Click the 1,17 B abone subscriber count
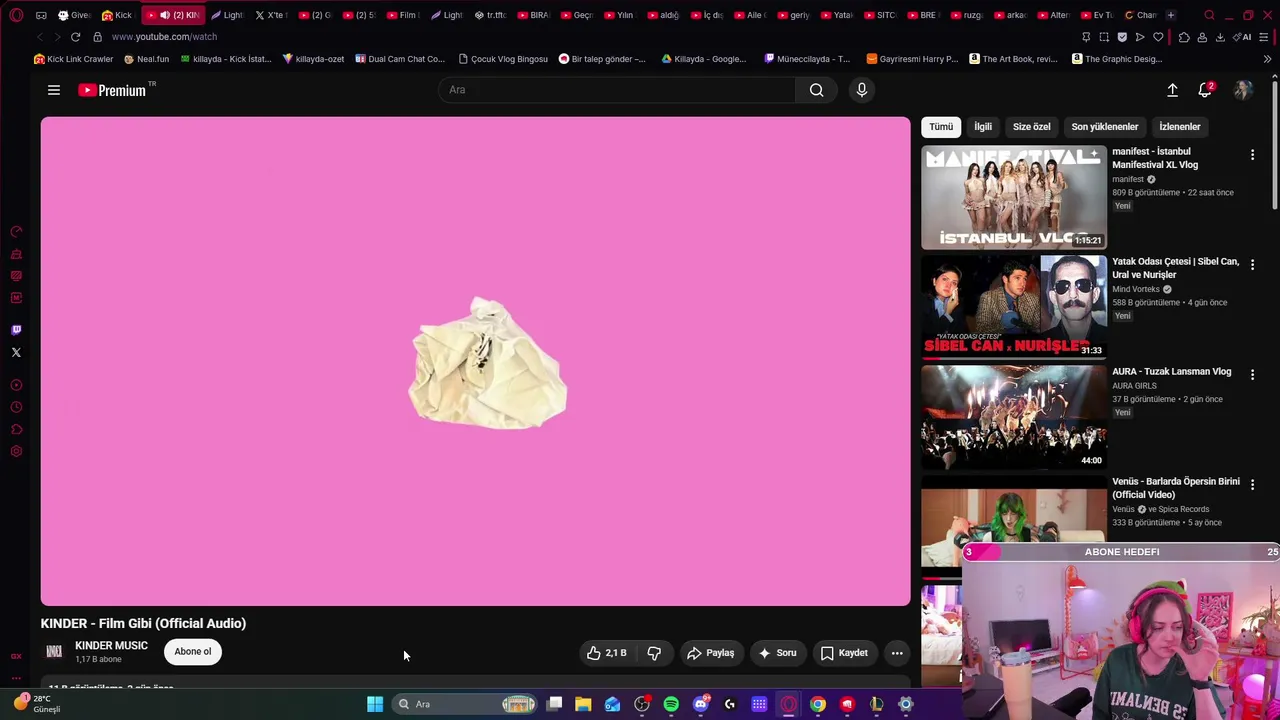Viewport: 1280px width, 720px height. coord(98,660)
